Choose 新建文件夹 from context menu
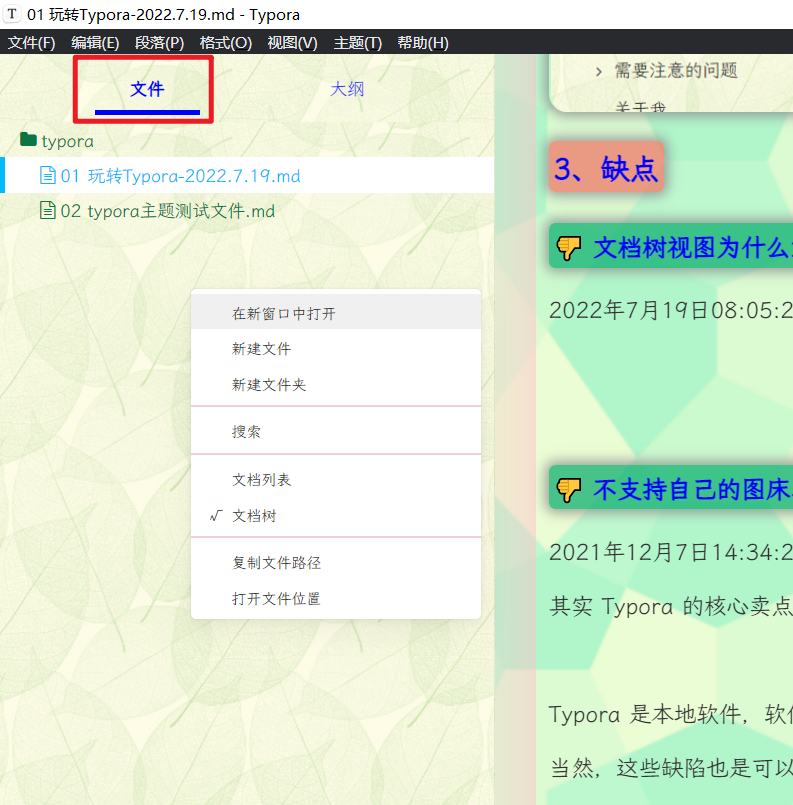The image size is (793, 805). (336, 385)
